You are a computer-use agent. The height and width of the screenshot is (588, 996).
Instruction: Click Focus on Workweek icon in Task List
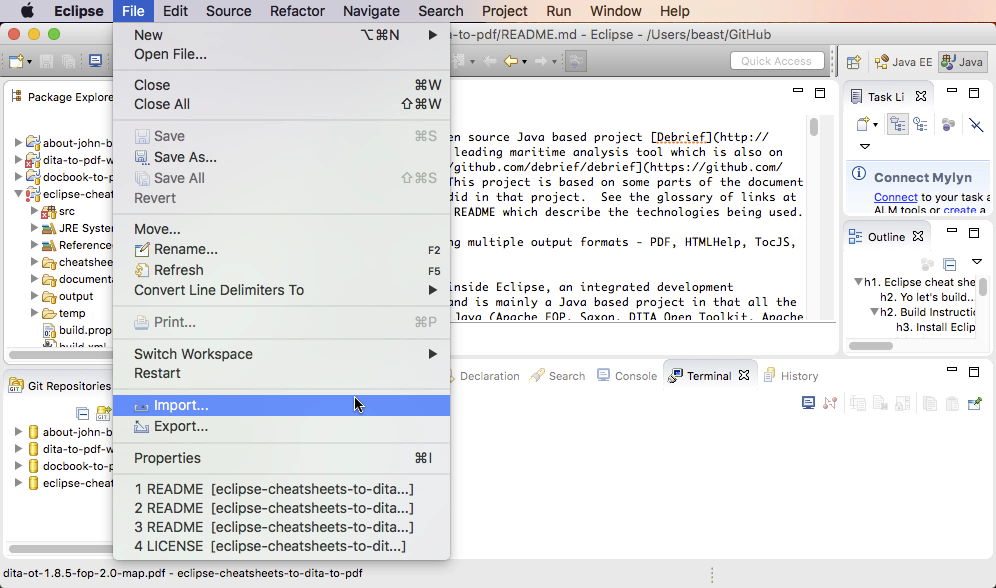[948, 124]
